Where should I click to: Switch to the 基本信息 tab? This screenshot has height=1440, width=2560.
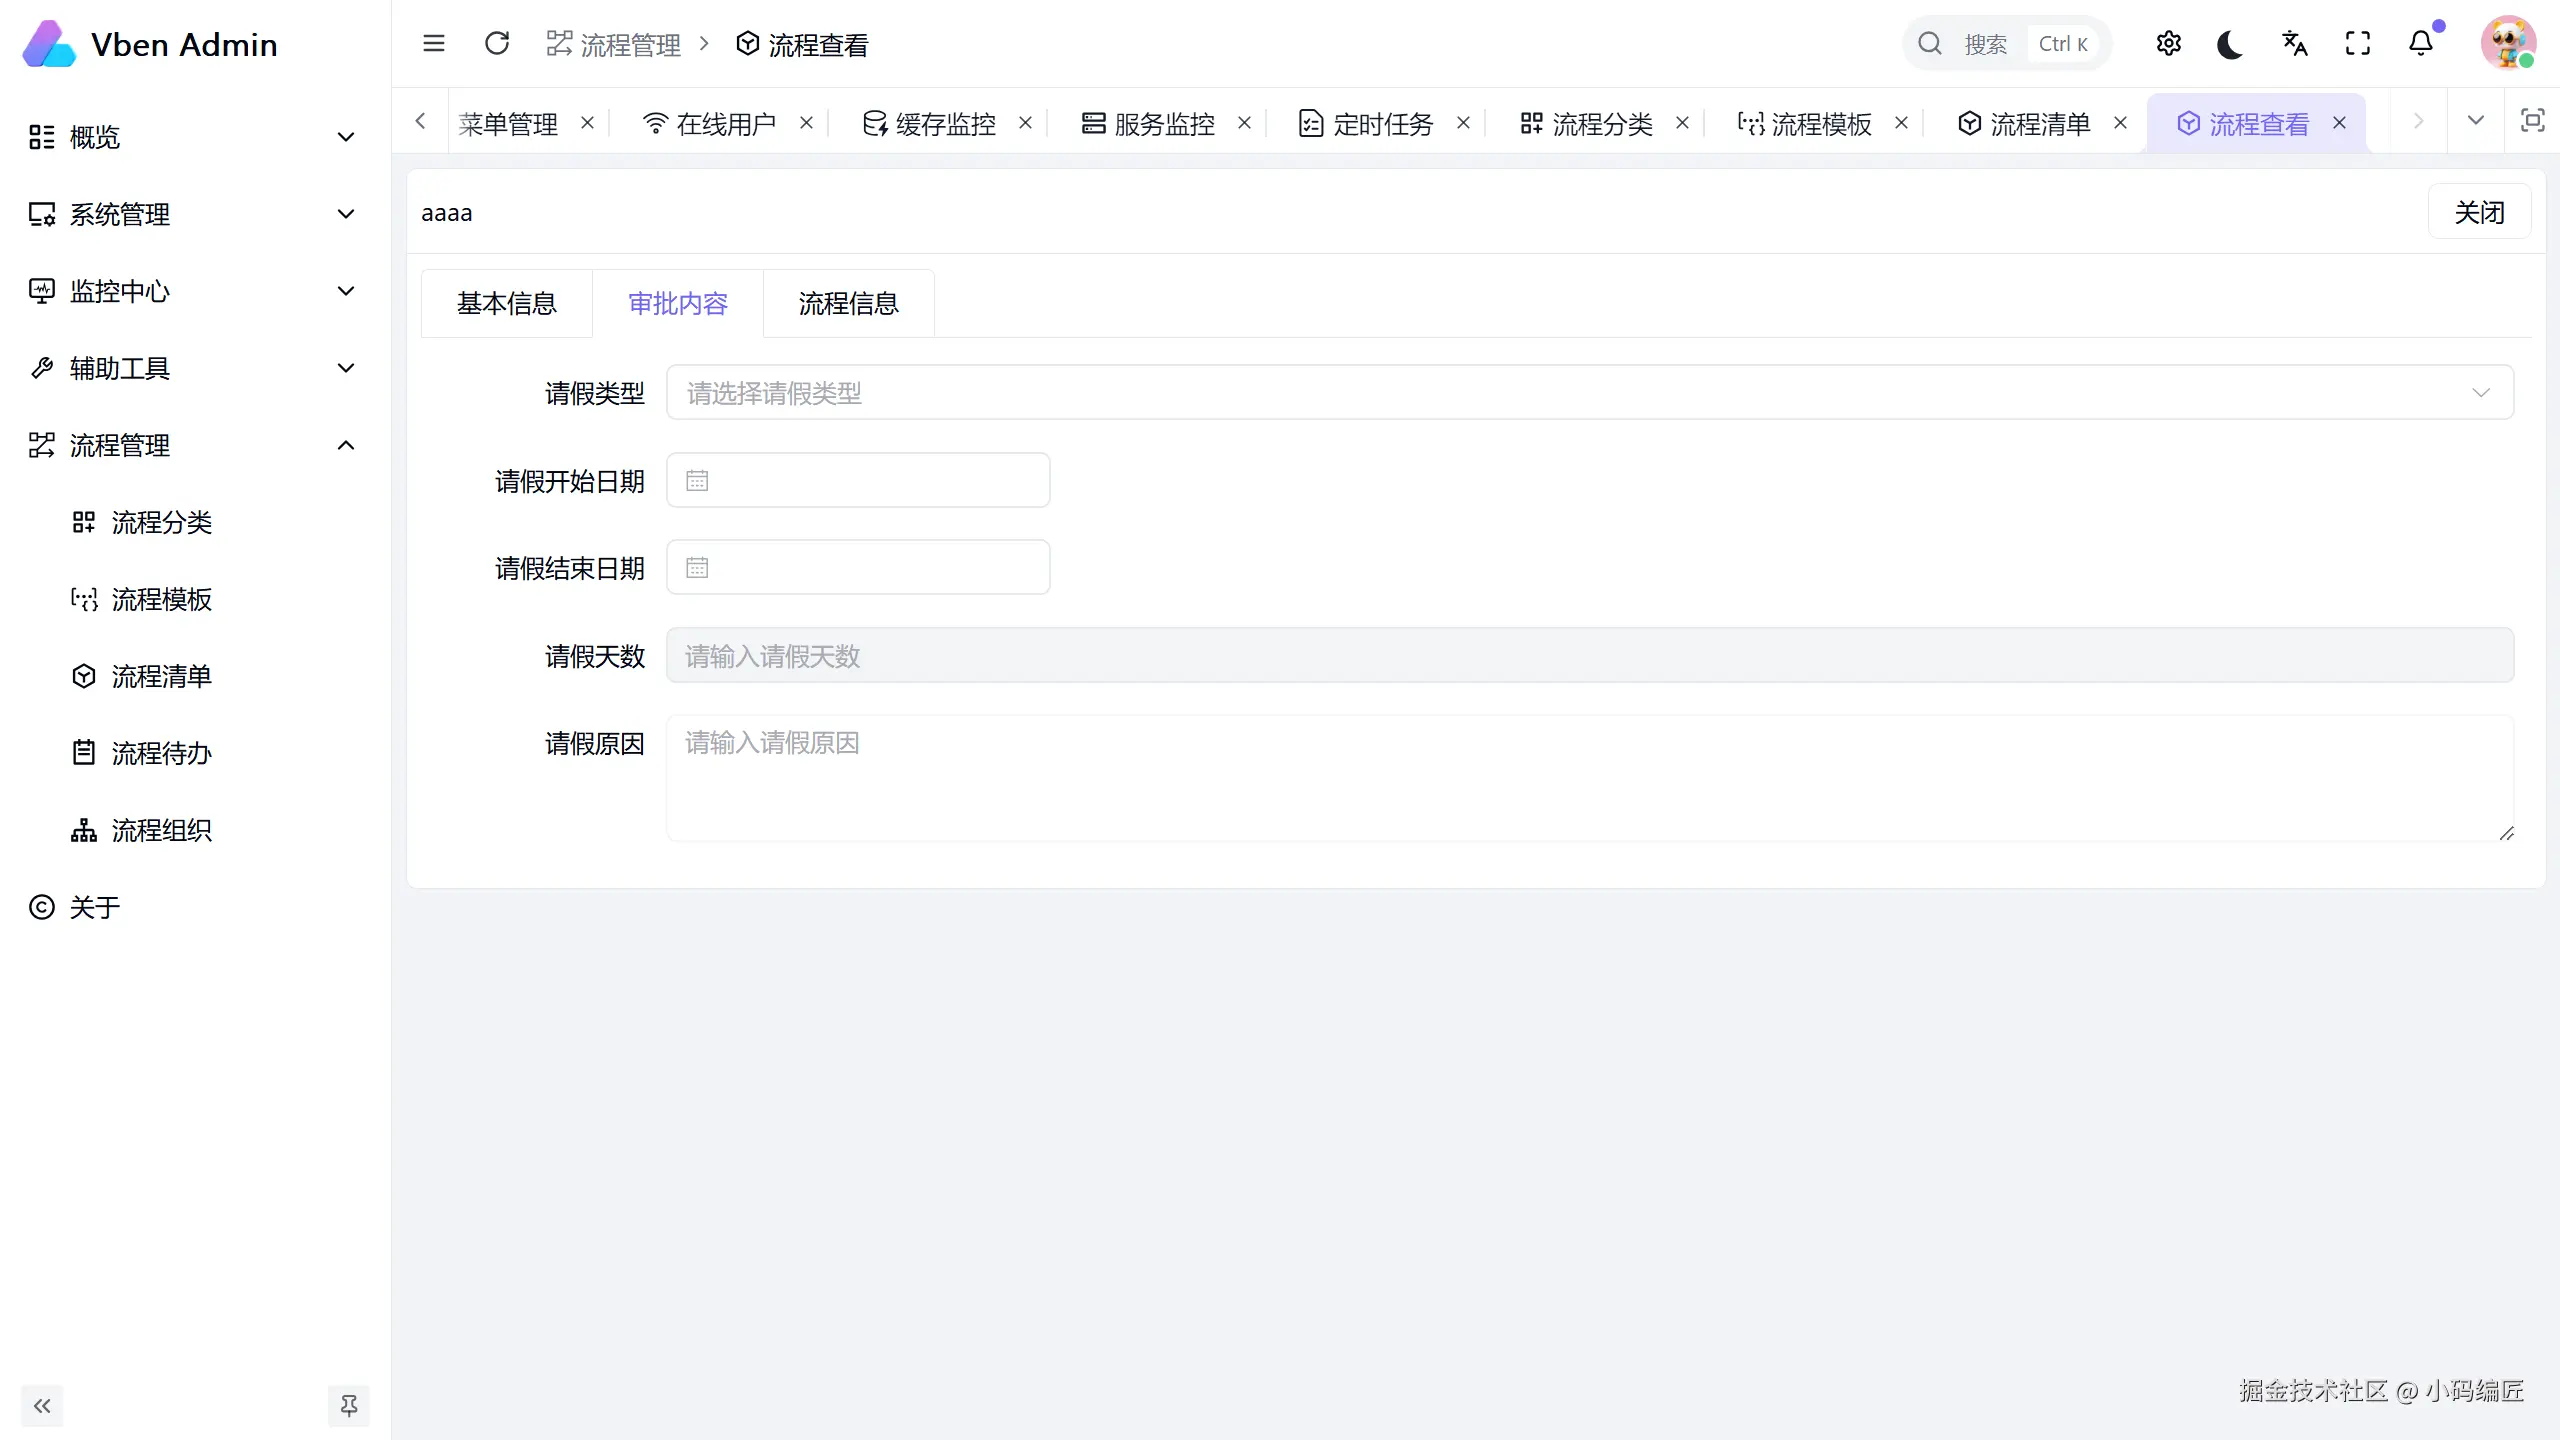(x=506, y=304)
